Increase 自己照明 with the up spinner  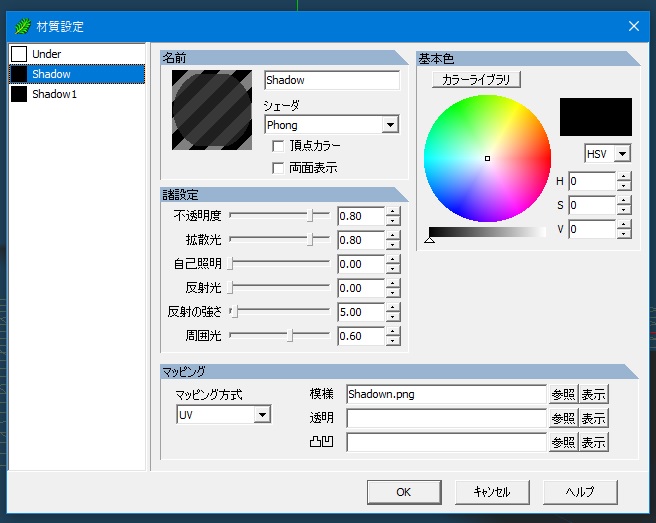(x=392, y=259)
